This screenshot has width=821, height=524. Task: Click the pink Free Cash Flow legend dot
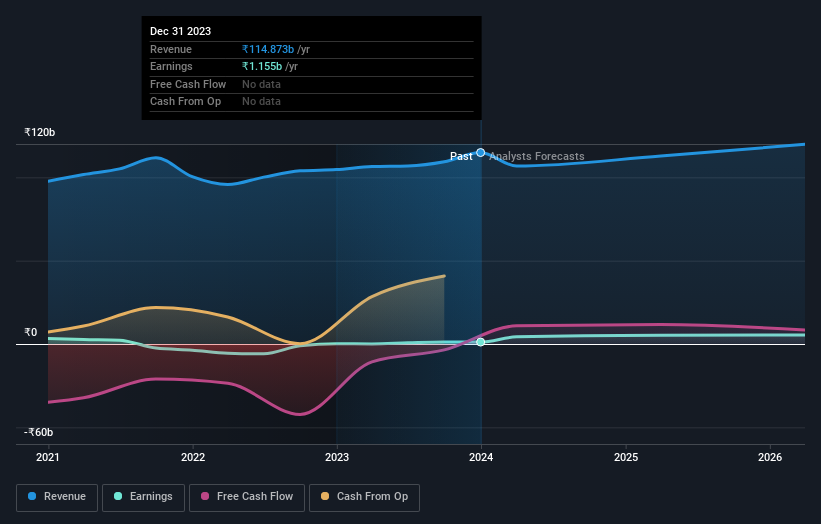205,496
